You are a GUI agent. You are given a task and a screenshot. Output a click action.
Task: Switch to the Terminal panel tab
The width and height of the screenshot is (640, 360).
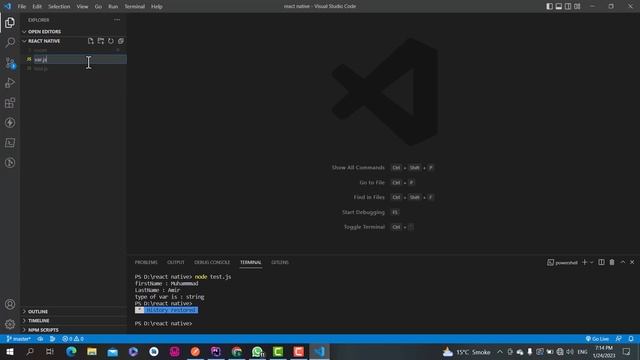point(251,262)
